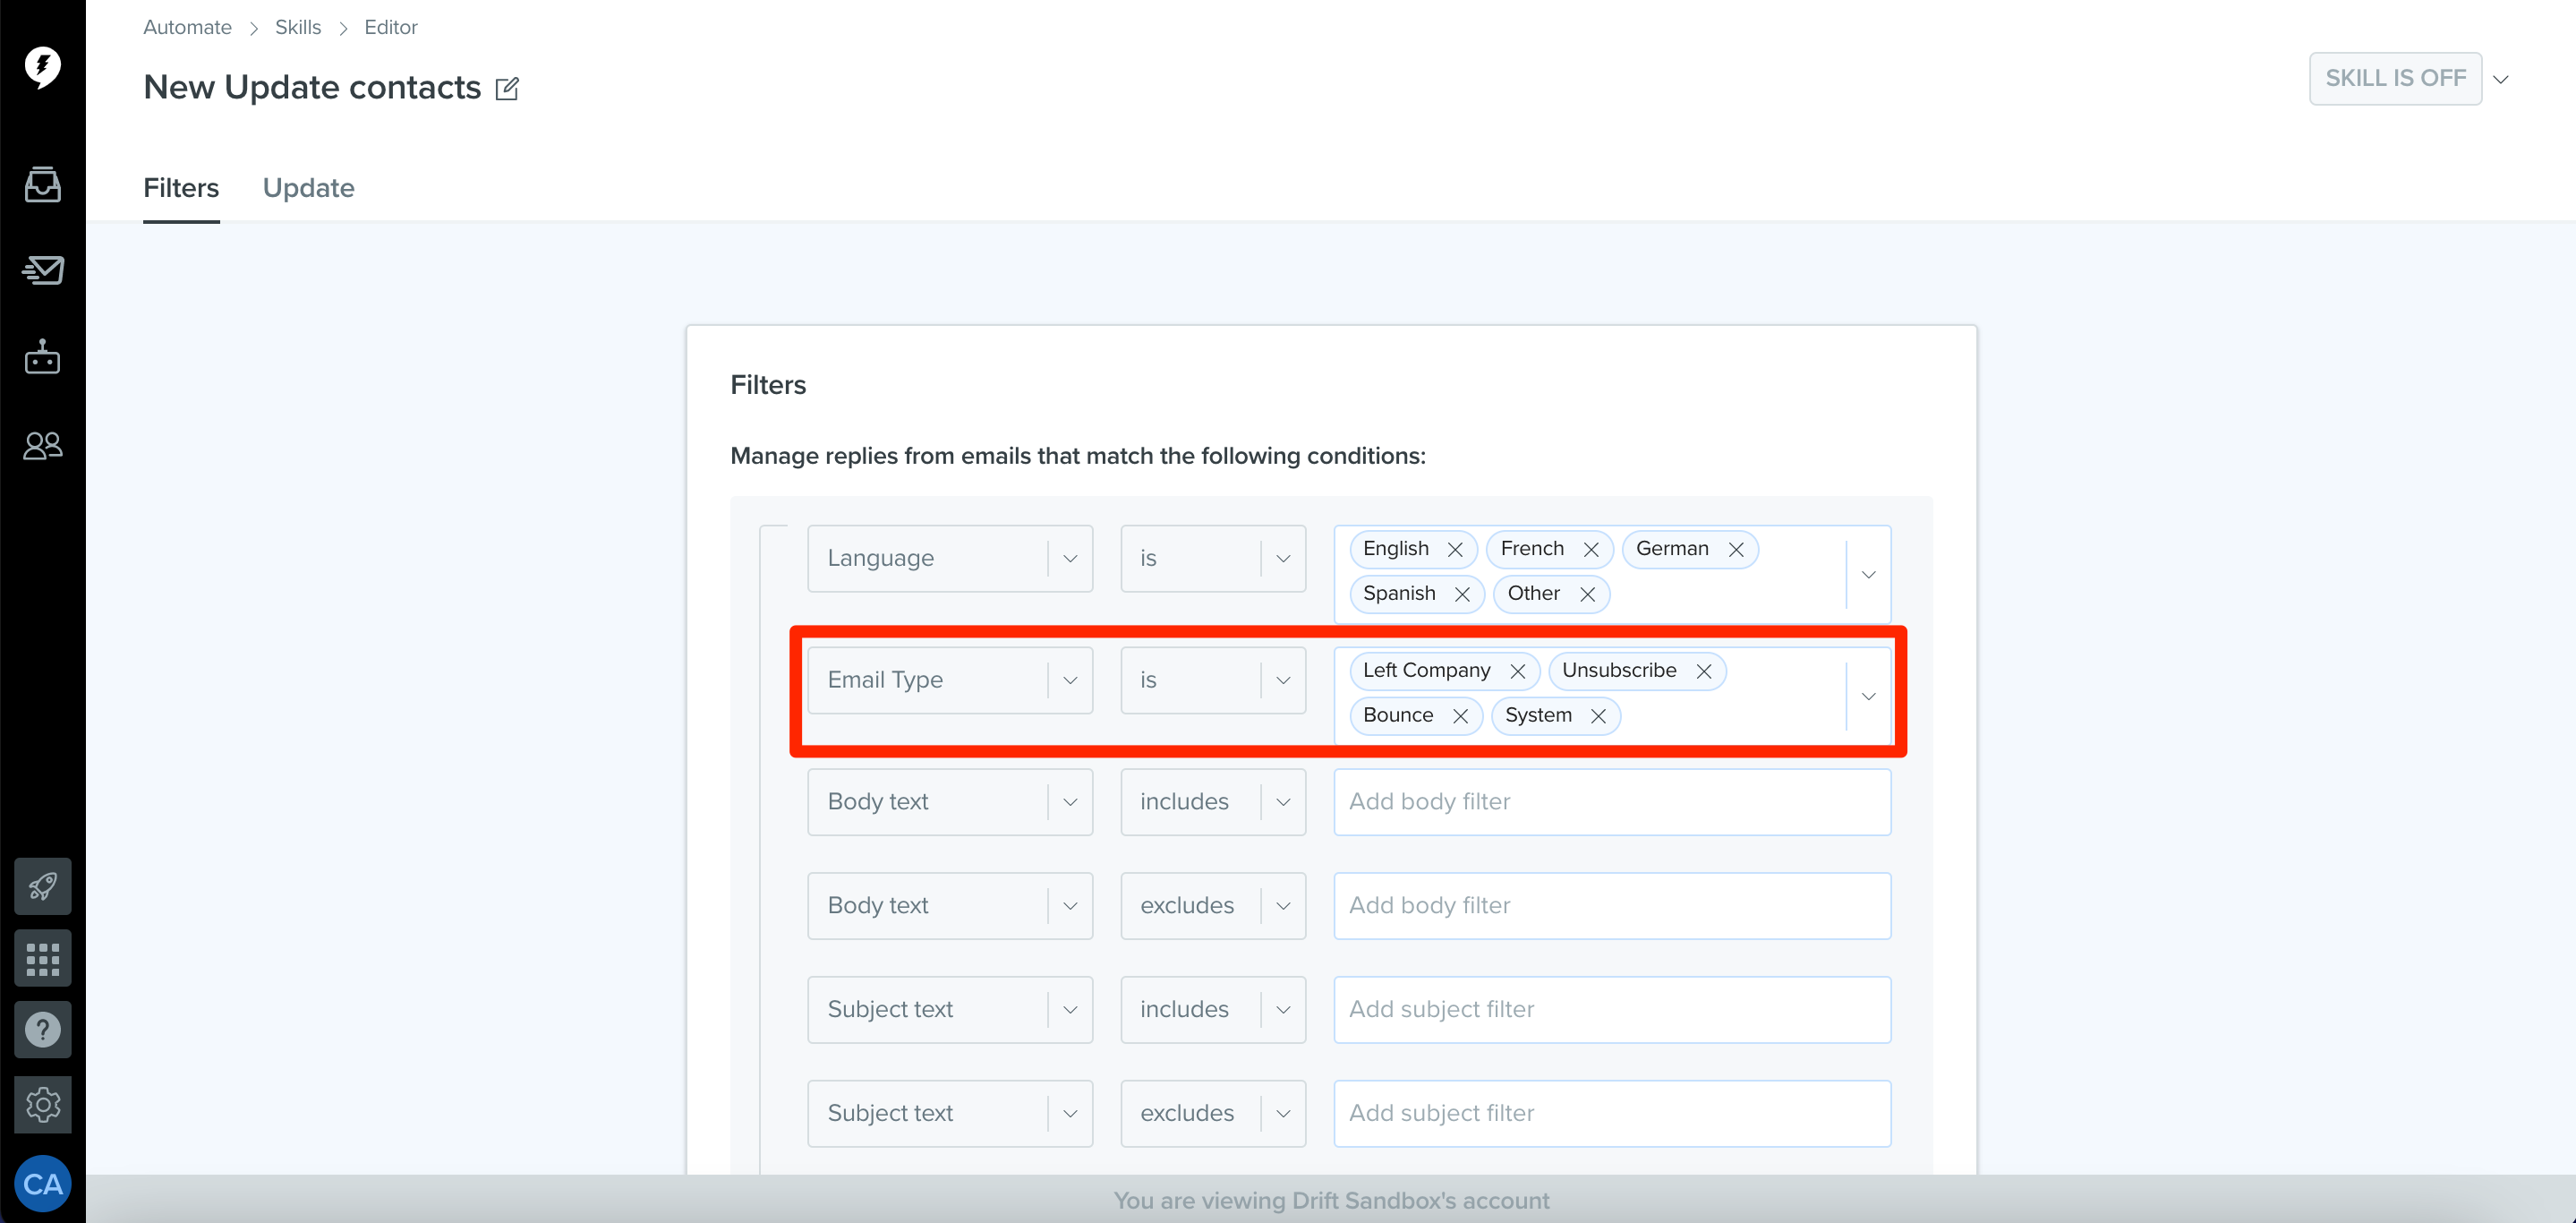Open the Email Type field dropdown
This screenshot has width=2576, height=1223.
tap(950, 681)
